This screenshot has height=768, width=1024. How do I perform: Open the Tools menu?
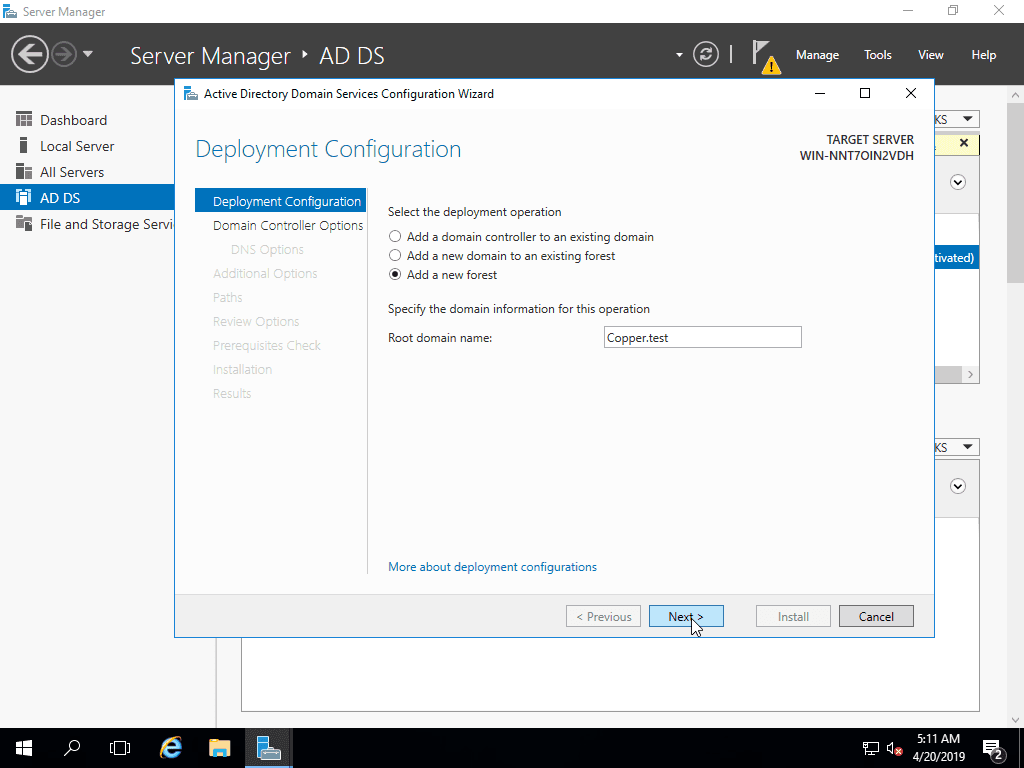pos(878,55)
